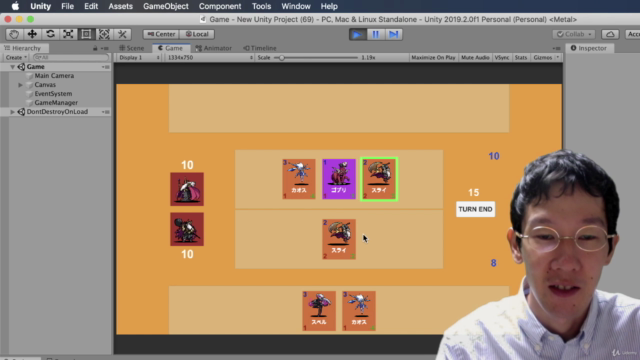Screen dimensions: 640x360
Task: Open the Display 1 dropdown
Action: click(x=139, y=58)
